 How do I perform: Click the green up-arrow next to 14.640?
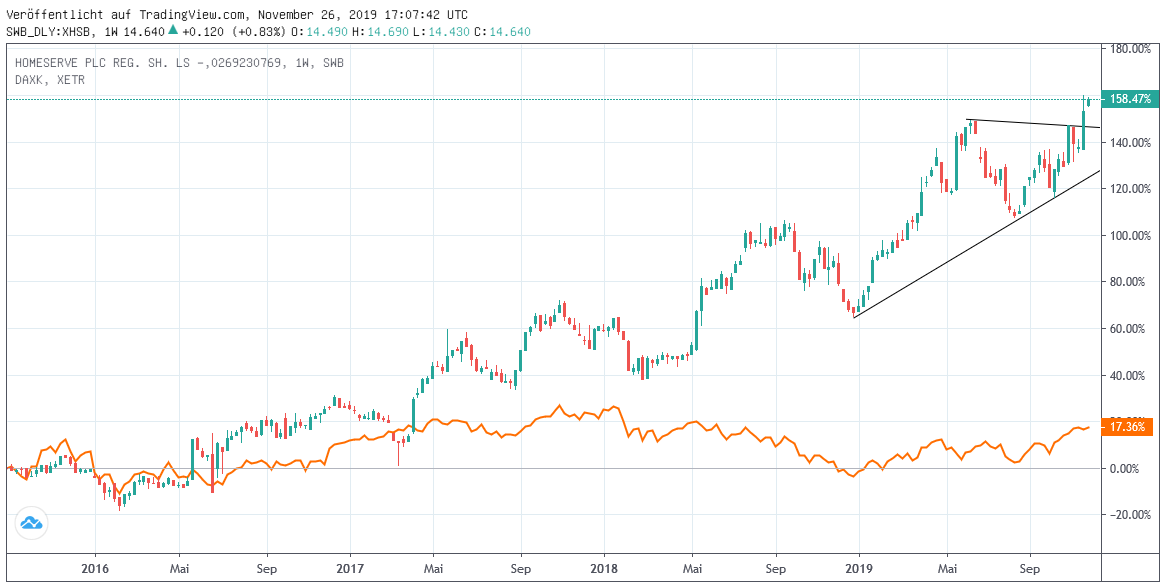click(x=173, y=31)
